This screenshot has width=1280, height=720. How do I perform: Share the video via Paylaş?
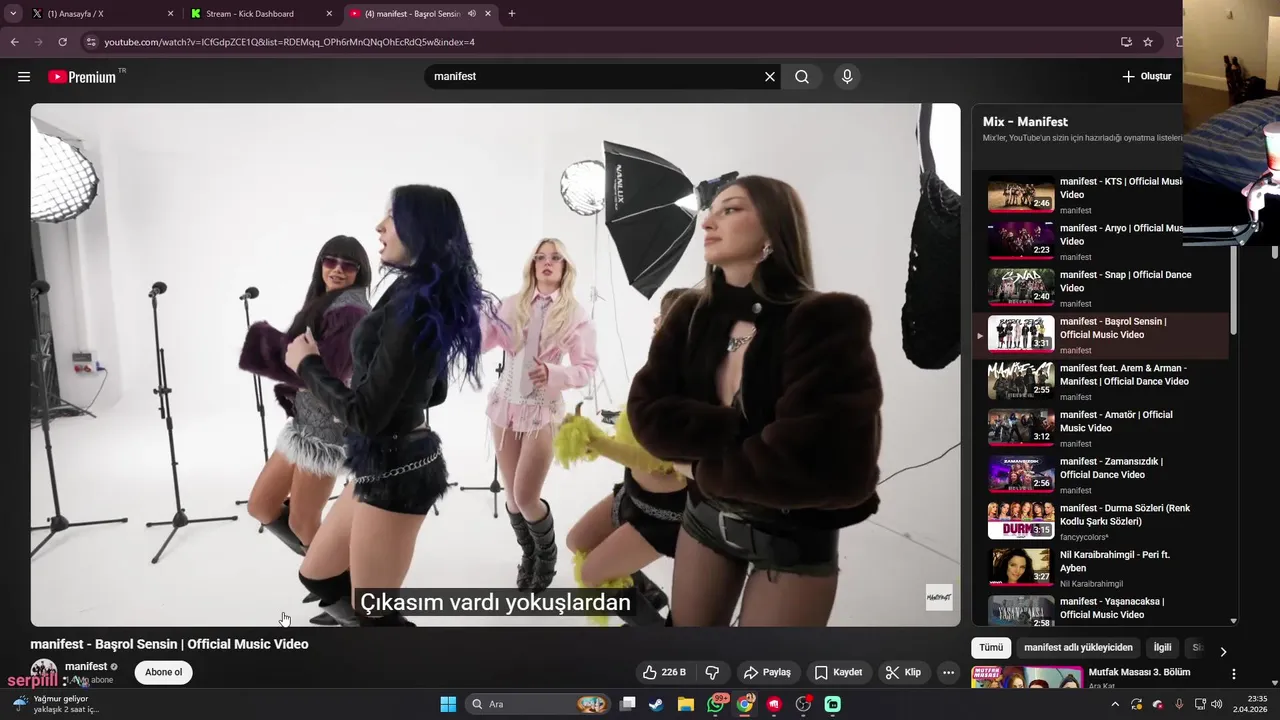tap(767, 672)
